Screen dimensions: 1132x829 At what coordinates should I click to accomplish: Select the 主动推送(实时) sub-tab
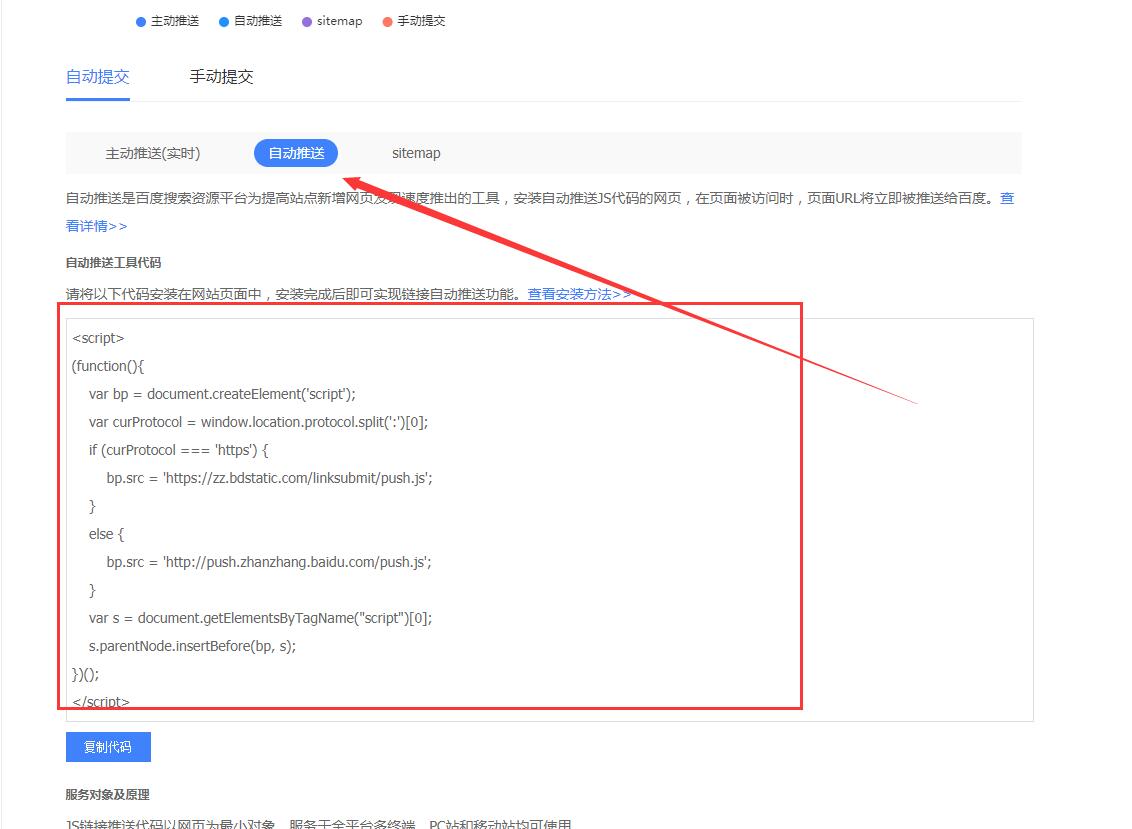click(153, 153)
